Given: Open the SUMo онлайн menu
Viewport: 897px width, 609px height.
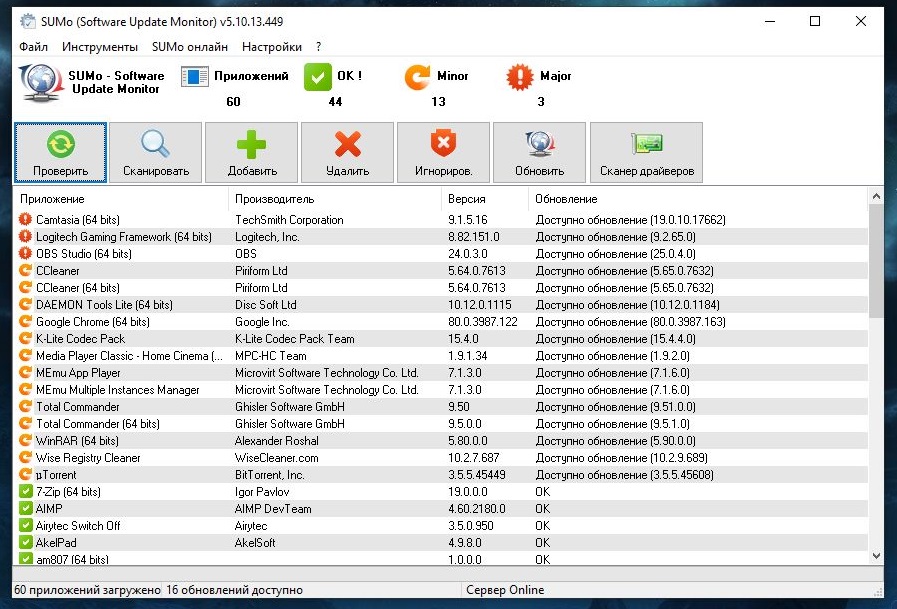Looking at the screenshot, I should pos(190,47).
